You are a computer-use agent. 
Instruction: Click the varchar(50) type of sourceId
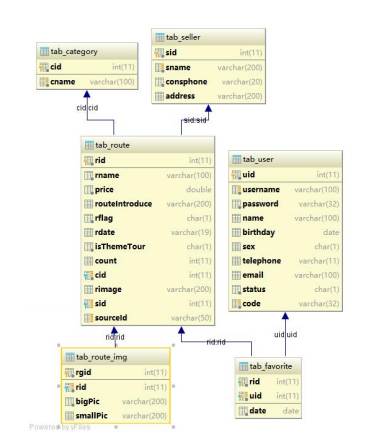tap(191, 318)
